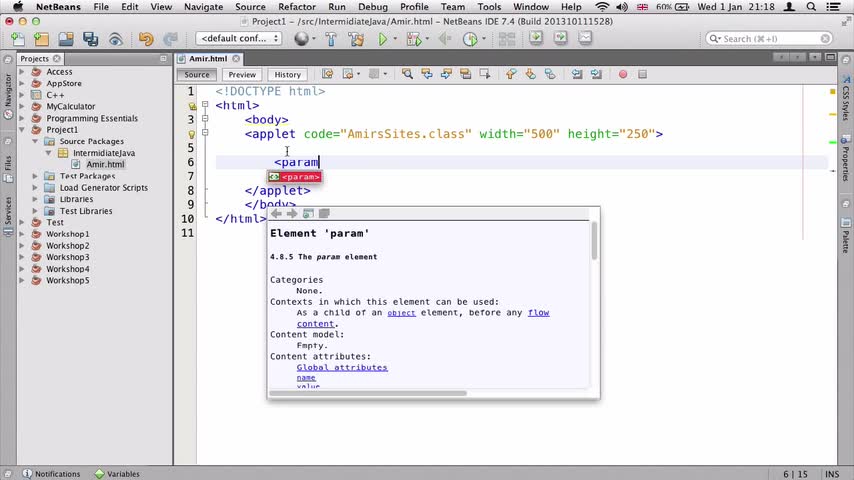Click the Undo arrow icon

pos(146,39)
